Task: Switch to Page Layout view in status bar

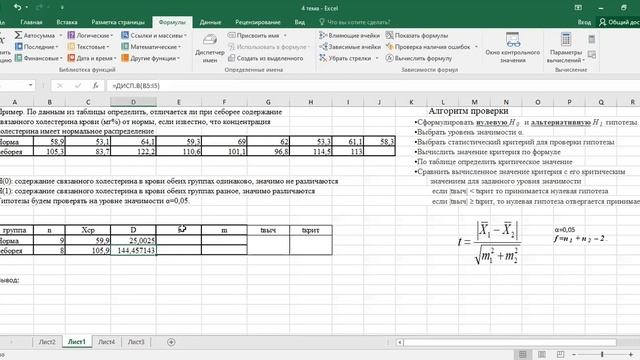Action: 542,354
